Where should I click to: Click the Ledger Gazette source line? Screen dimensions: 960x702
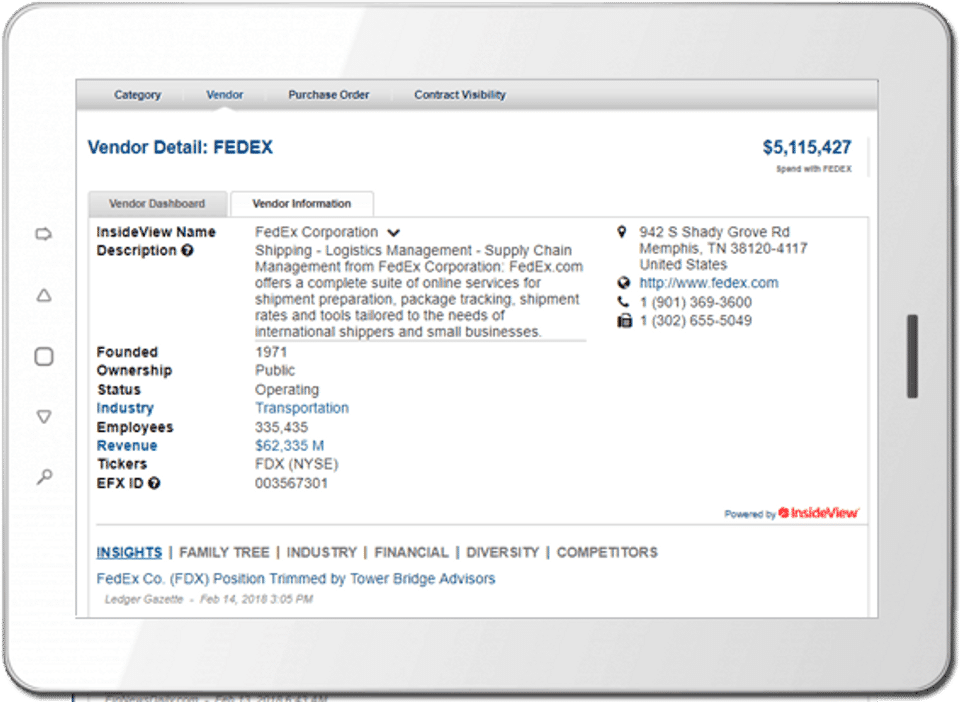tap(209, 599)
